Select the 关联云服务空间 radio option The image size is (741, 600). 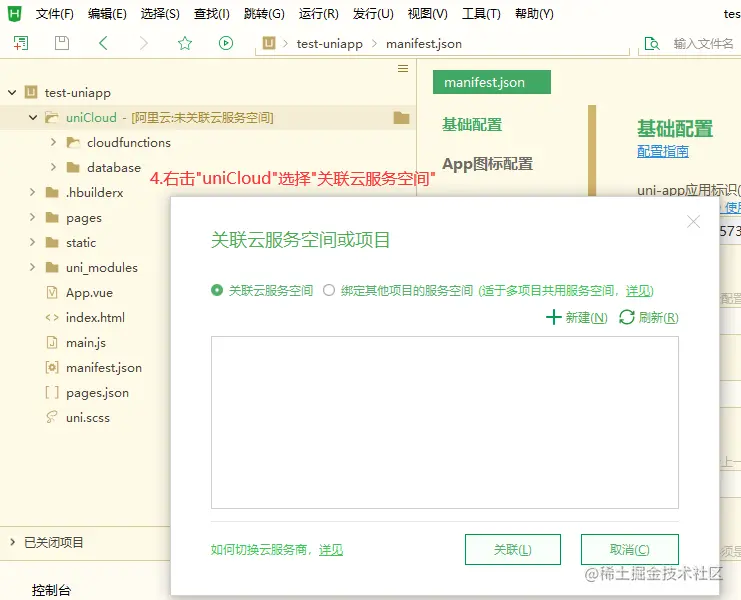click(x=217, y=290)
